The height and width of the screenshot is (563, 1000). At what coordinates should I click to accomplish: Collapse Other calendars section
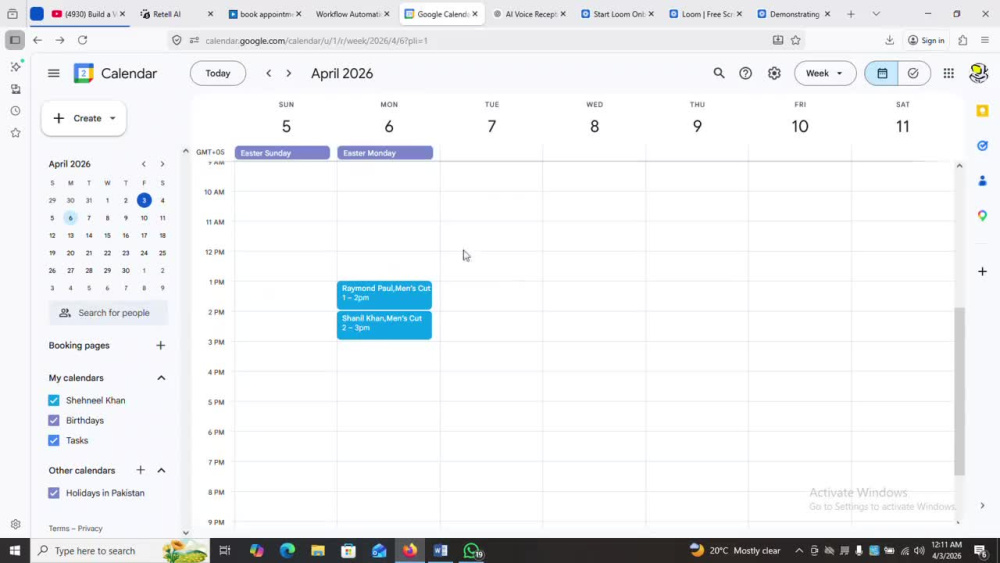point(161,471)
